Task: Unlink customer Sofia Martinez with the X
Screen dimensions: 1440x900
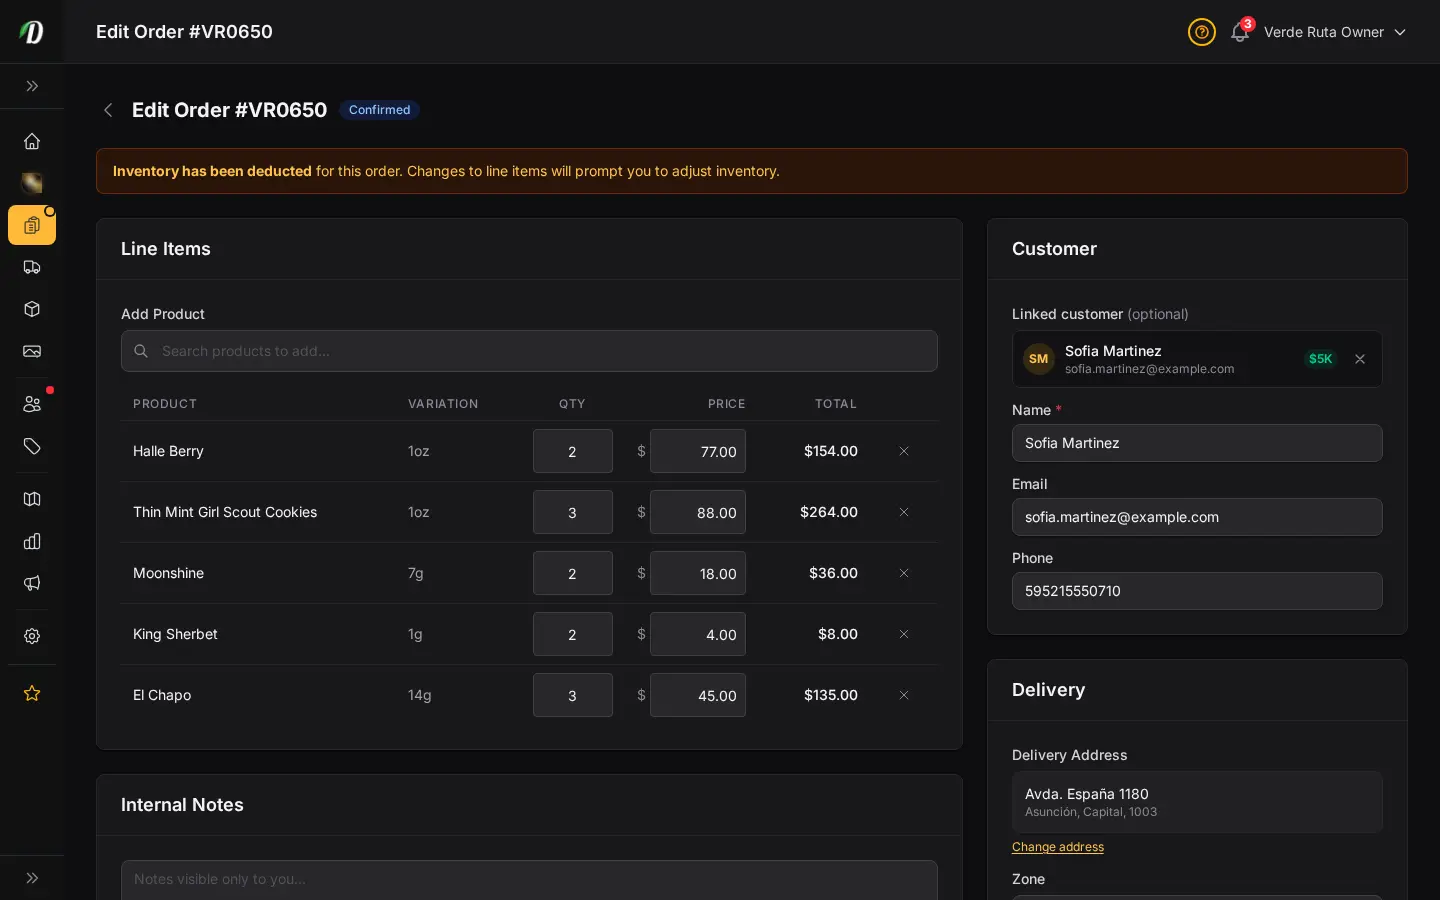Action: click(1360, 359)
